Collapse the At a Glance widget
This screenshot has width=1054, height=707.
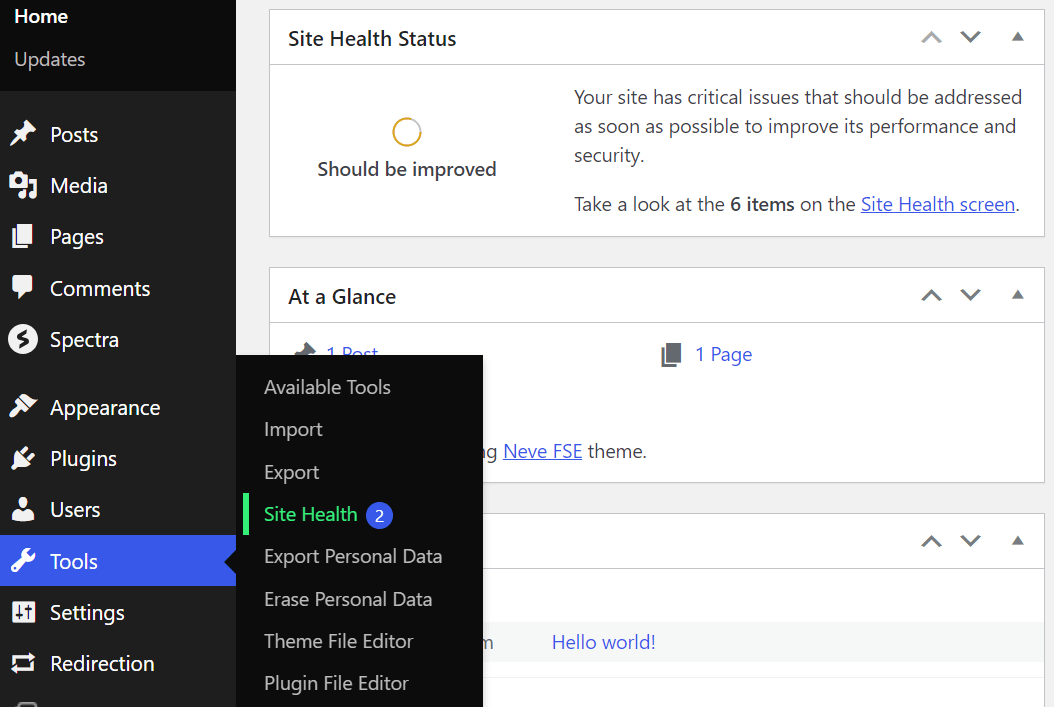click(x=1017, y=294)
